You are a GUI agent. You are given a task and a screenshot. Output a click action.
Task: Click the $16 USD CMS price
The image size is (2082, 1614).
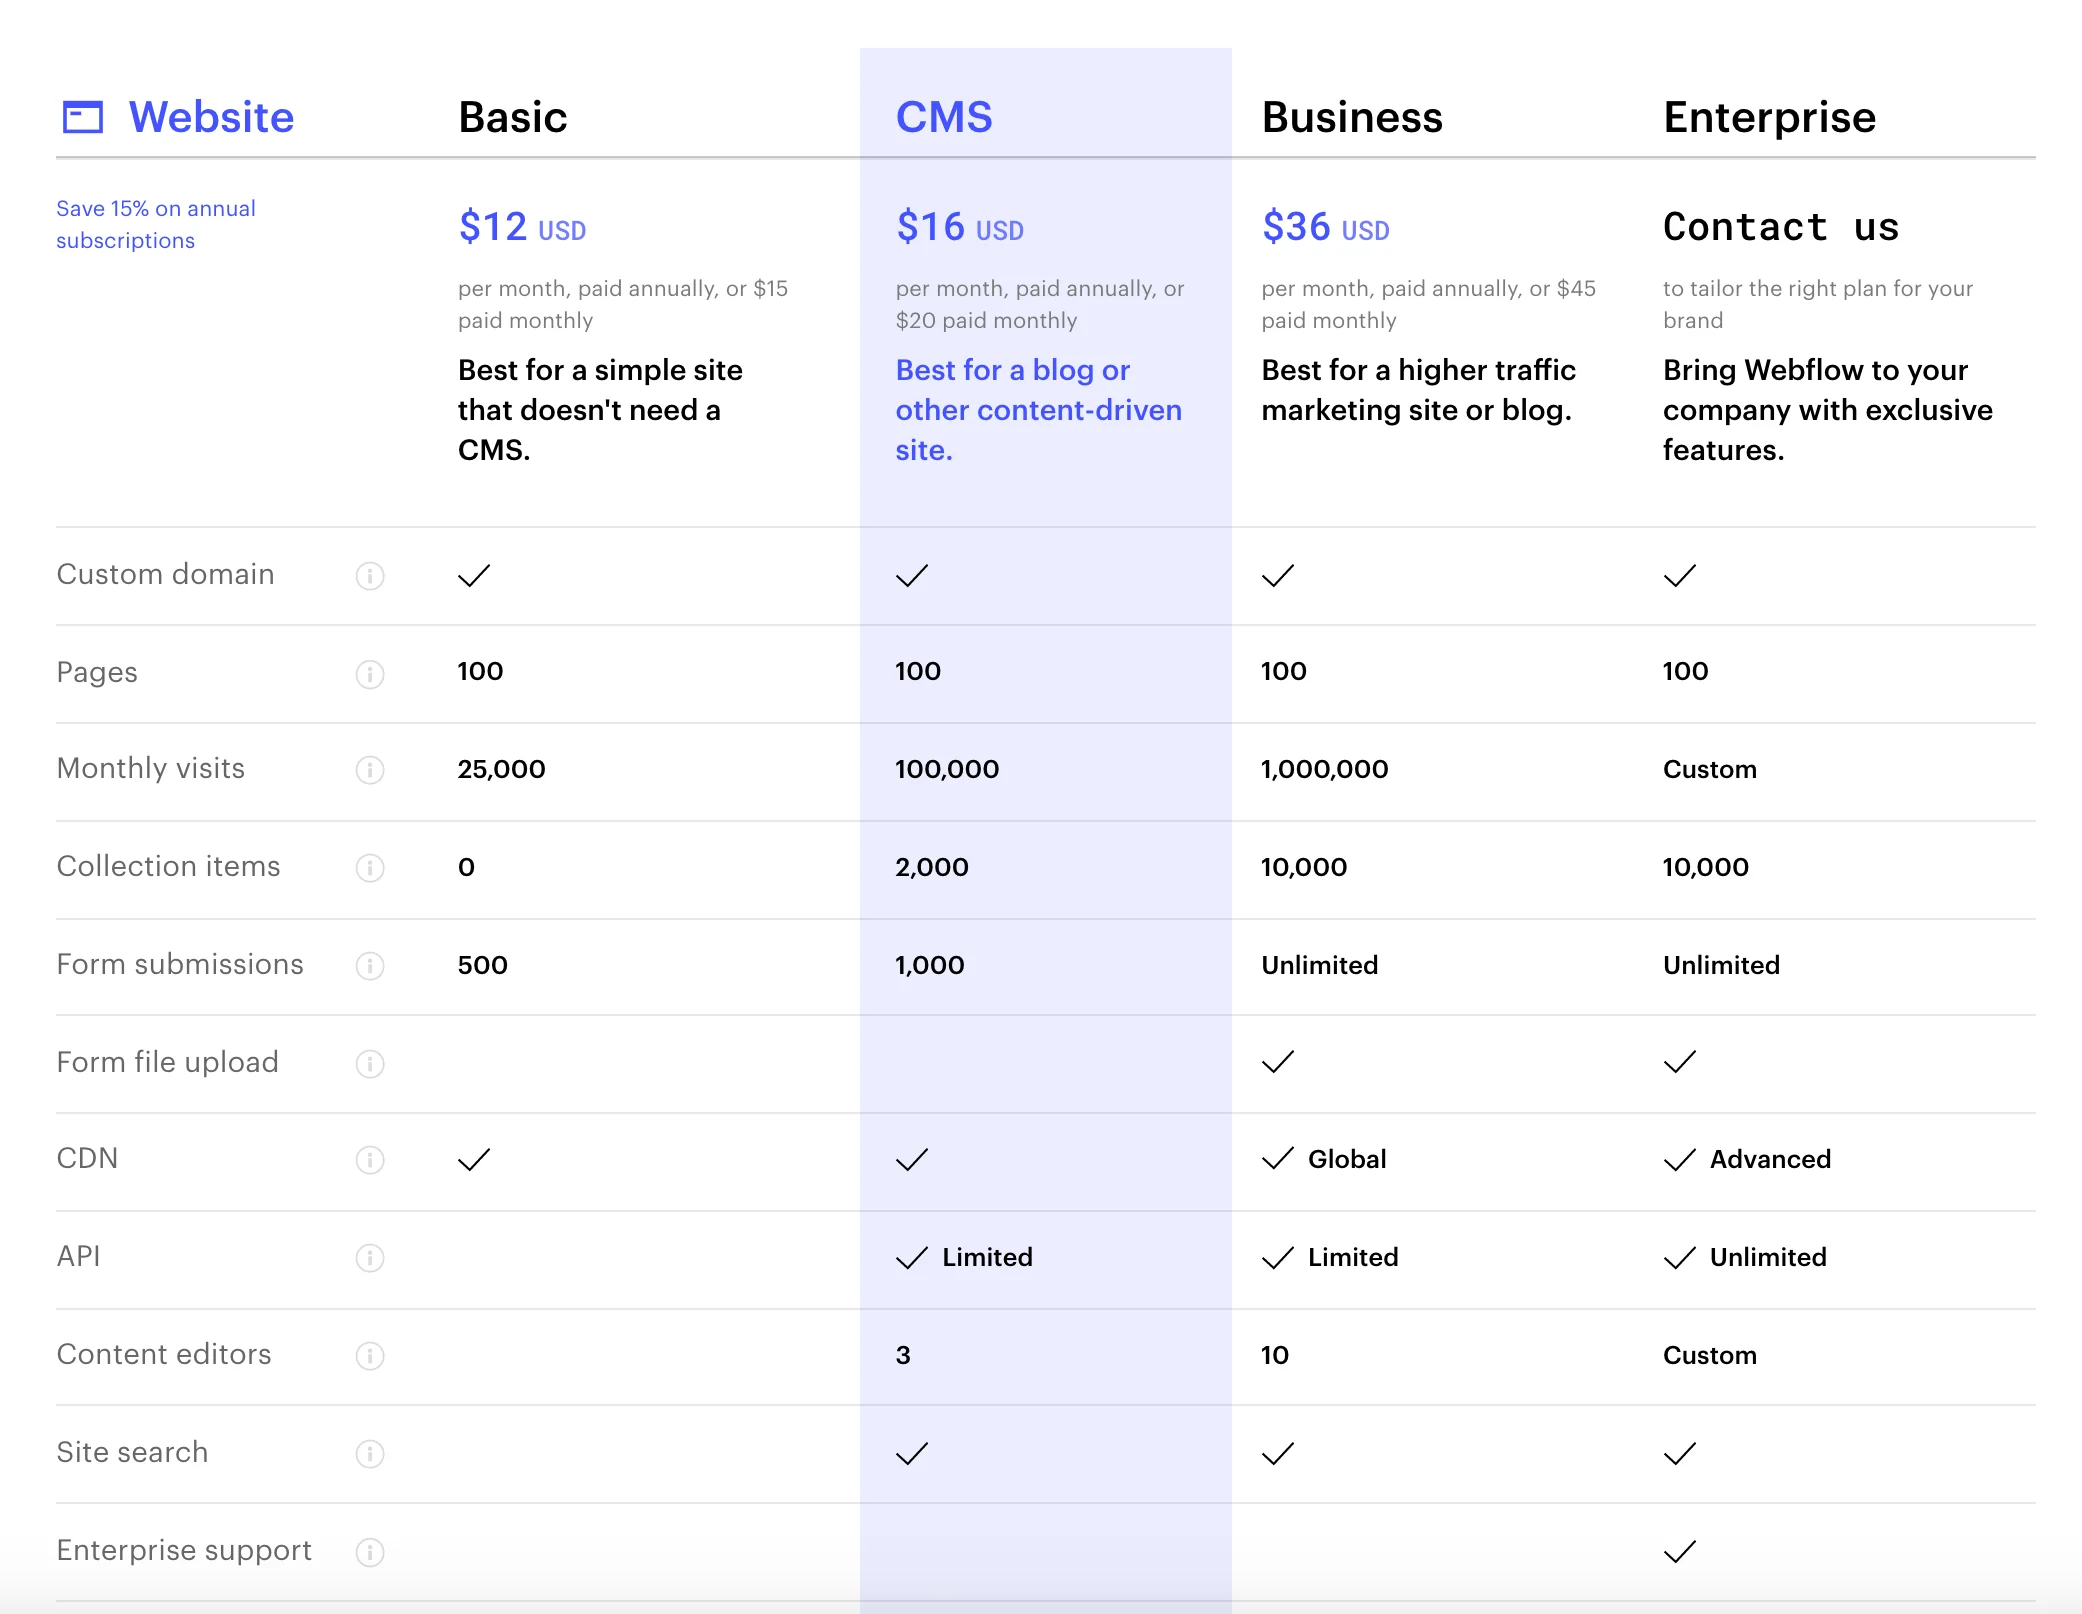[x=959, y=227]
